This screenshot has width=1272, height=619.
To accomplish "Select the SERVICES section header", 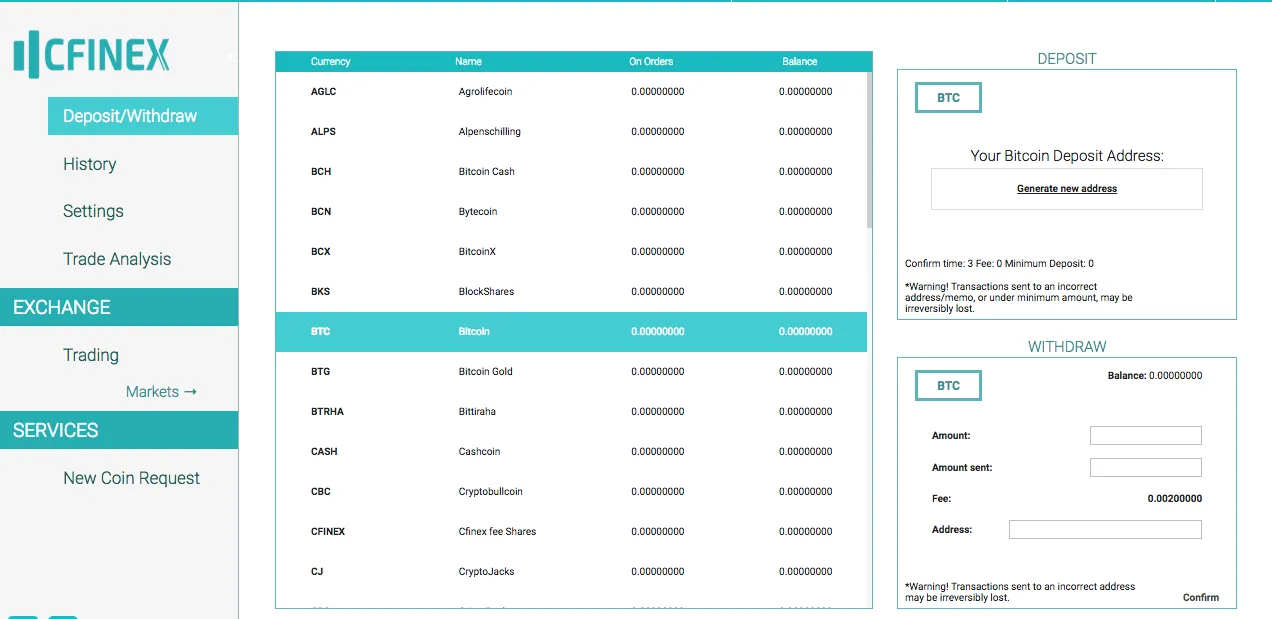I will [119, 430].
